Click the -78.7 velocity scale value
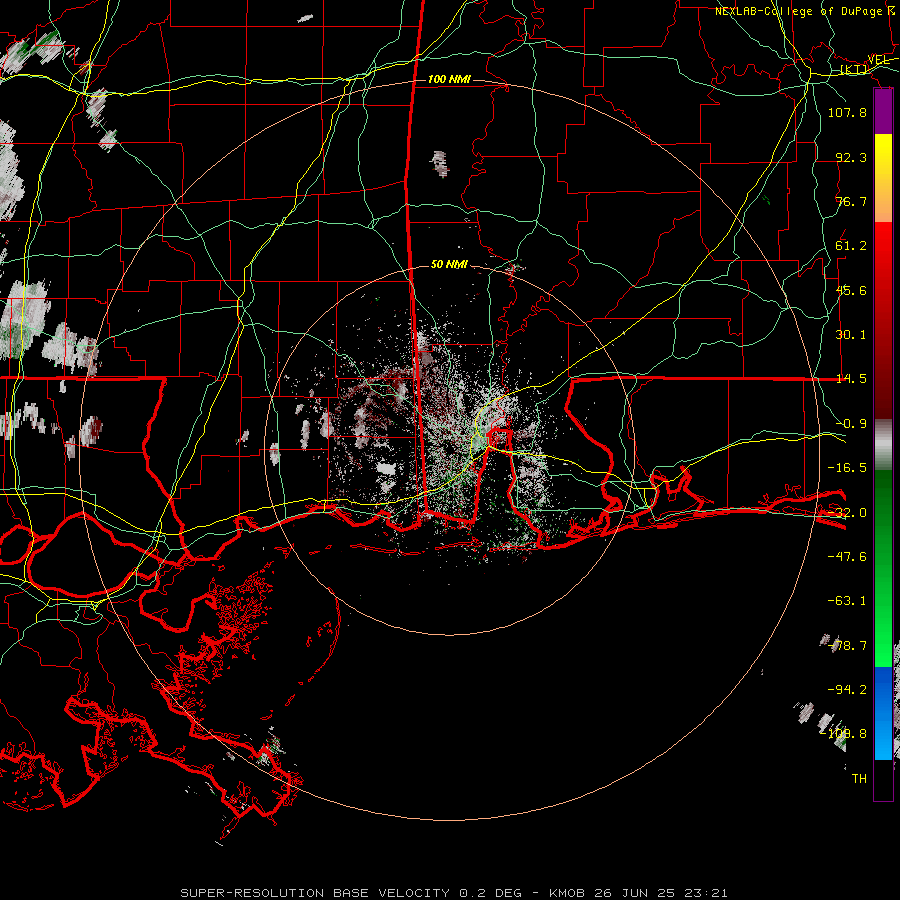This screenshot has width=900, height=900. 847,646
